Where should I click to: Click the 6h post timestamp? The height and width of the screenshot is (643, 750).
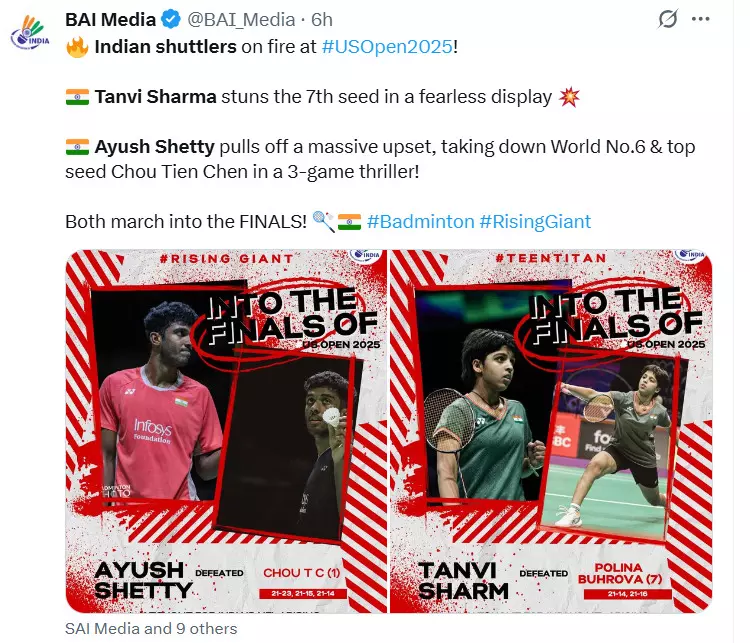tap(322, 20)
